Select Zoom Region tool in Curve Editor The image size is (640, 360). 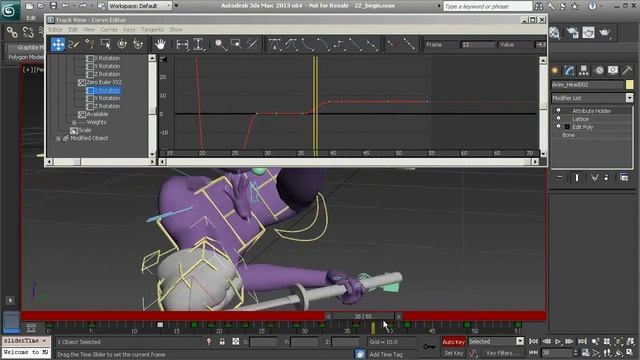click(236, 44)
